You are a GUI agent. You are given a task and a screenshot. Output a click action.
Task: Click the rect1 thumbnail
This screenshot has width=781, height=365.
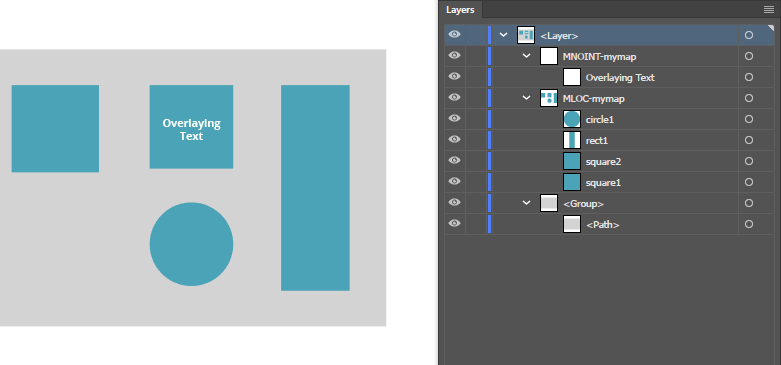tap(572, 140)
